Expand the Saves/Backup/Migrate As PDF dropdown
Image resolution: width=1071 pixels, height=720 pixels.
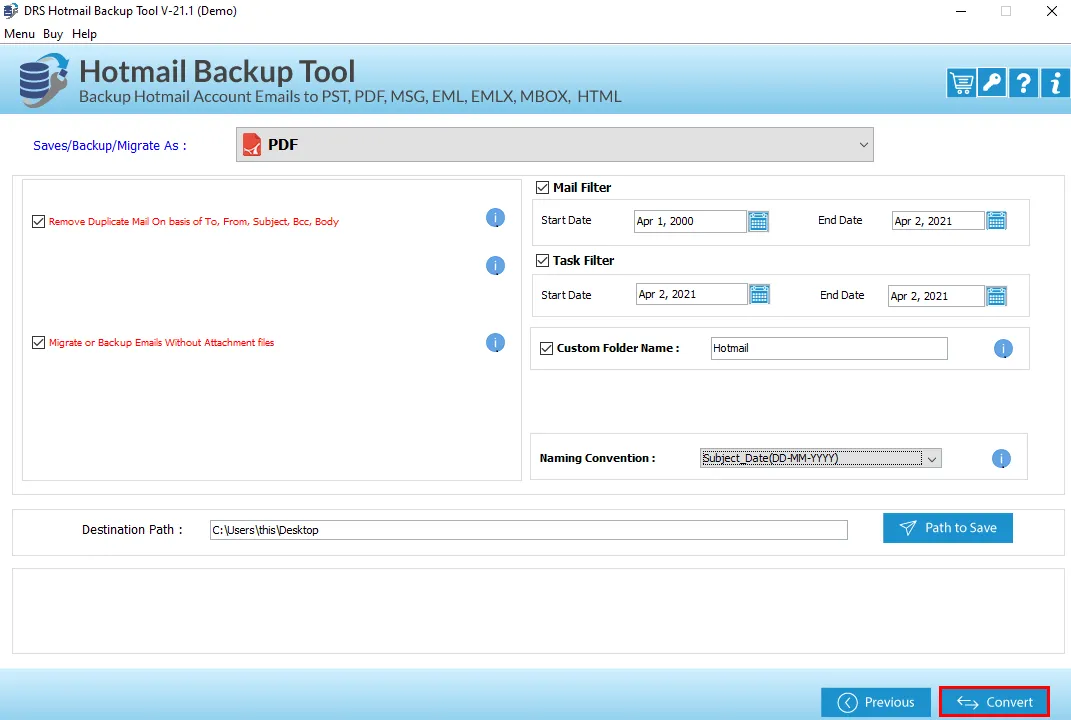point(555,145)
